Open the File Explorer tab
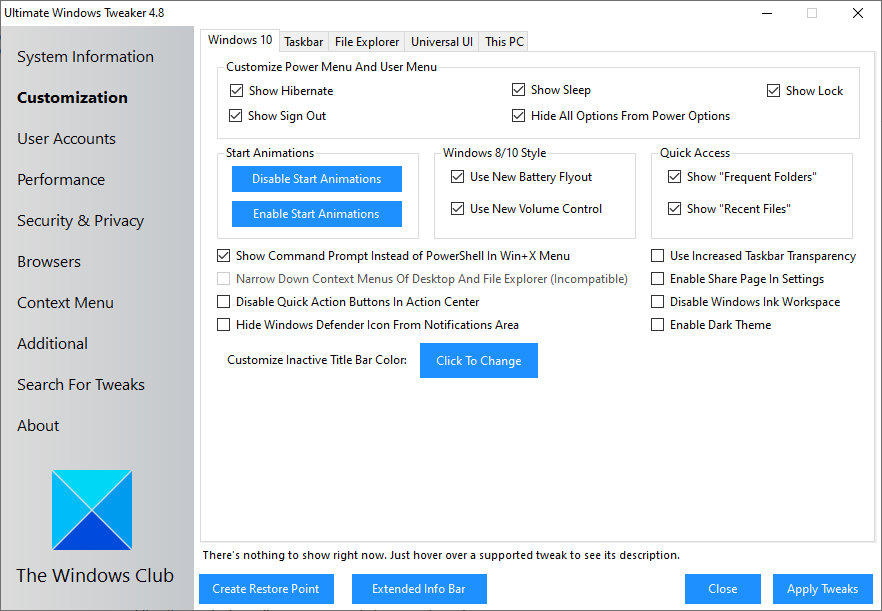Image resolution: width=882 pixels, height=611 pixels. coord(366,41)
